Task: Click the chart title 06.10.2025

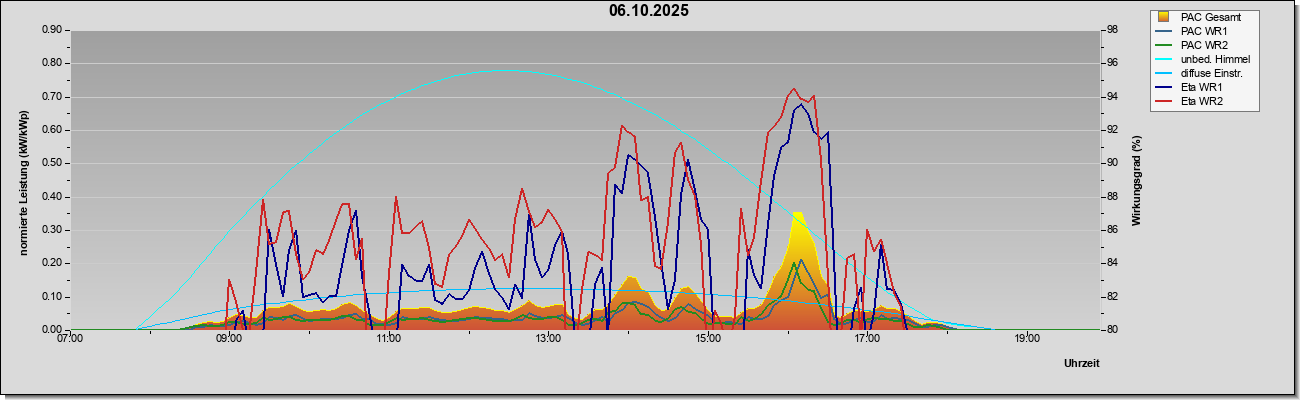Action: point(649,11)
